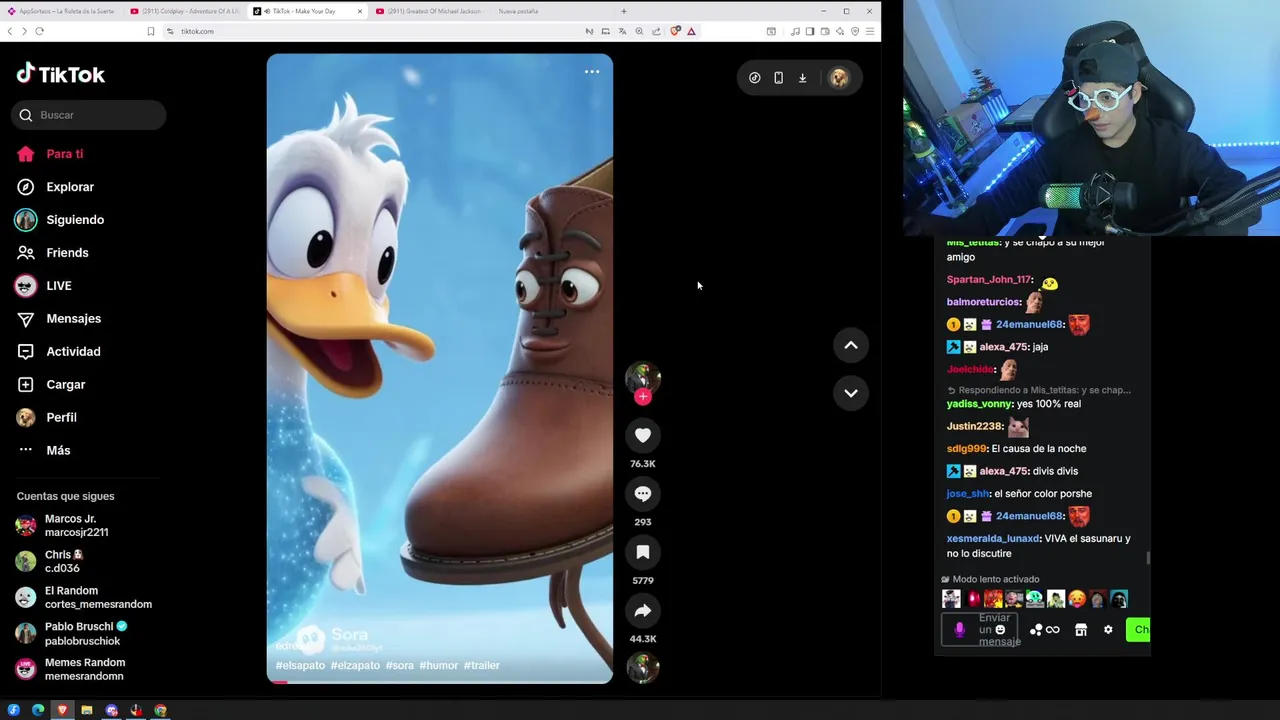Open Friends section

pyautogui.click(x=52, y=253)
